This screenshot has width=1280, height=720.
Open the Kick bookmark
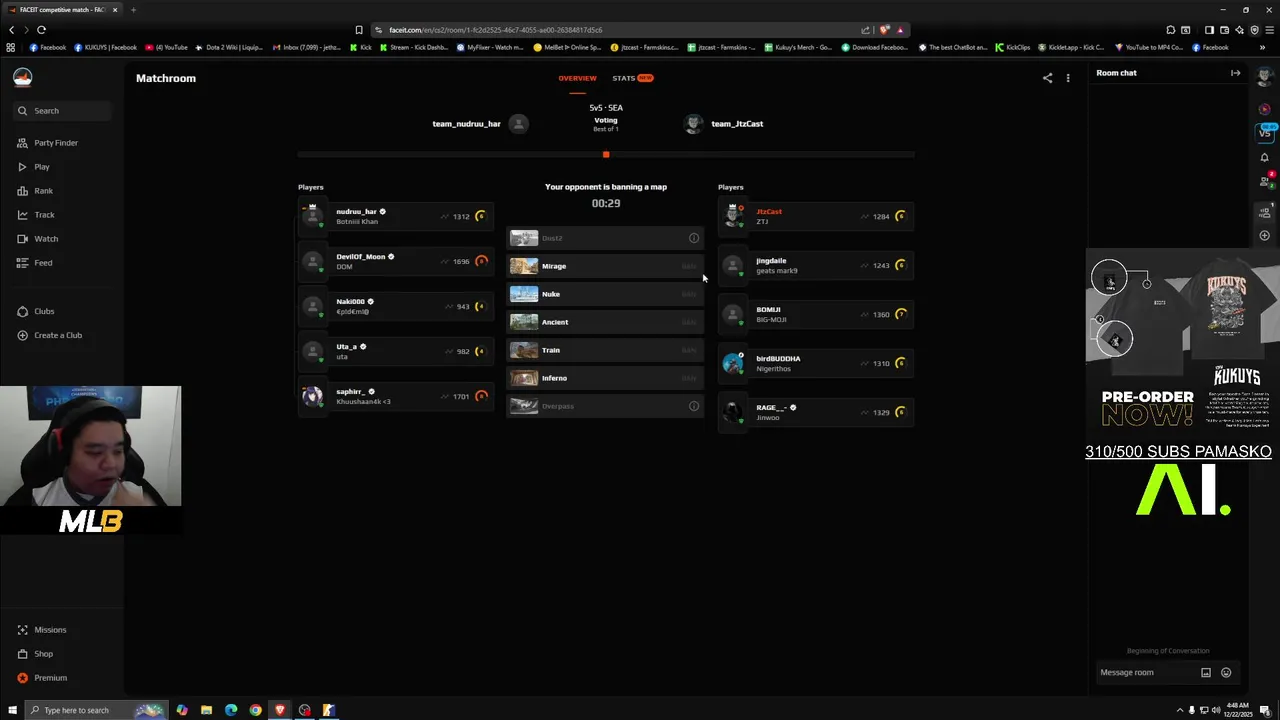coord(360,47)
